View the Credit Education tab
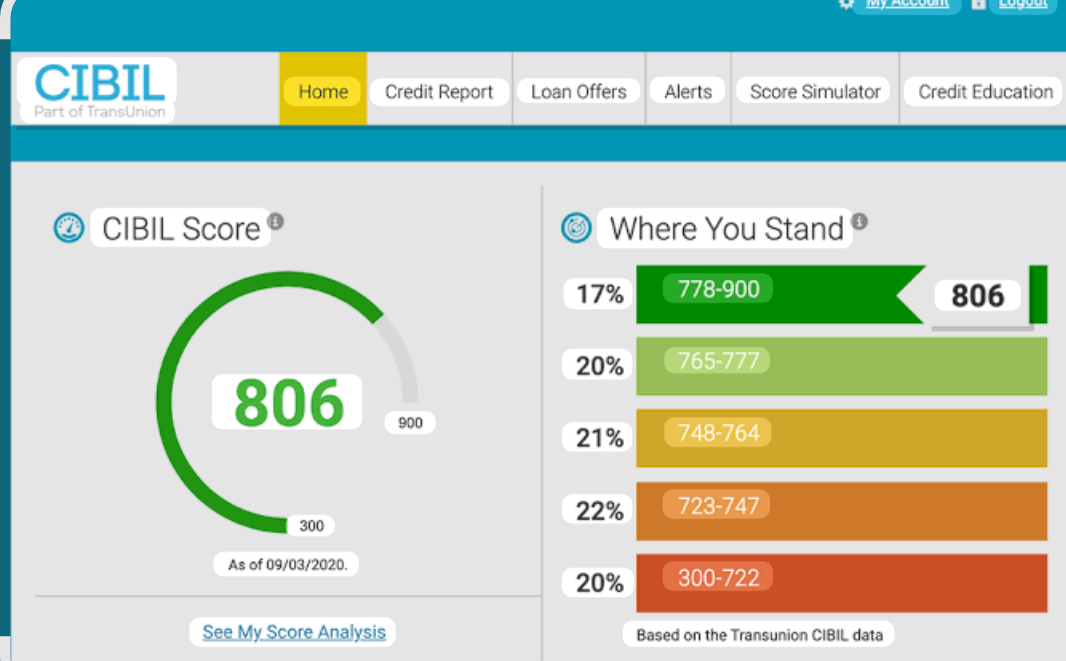The image size is (1066, 661). [985, 91]
